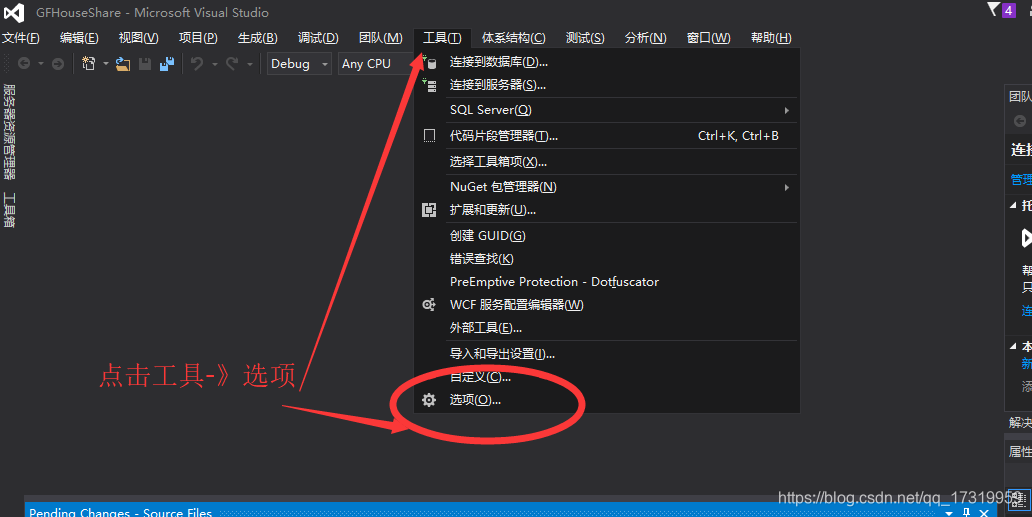Click the notifications flag icon
Image resolution: width=1032 pixels, height=517 pixels.
(993, 9)
